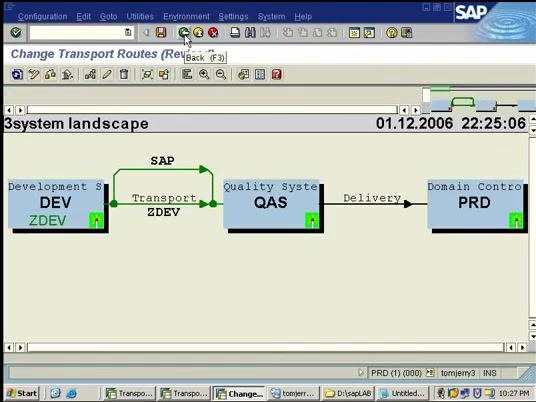This screenshot has width=536, height=402.
Task: Click the Save diskette icon
Action: (161, 33)
